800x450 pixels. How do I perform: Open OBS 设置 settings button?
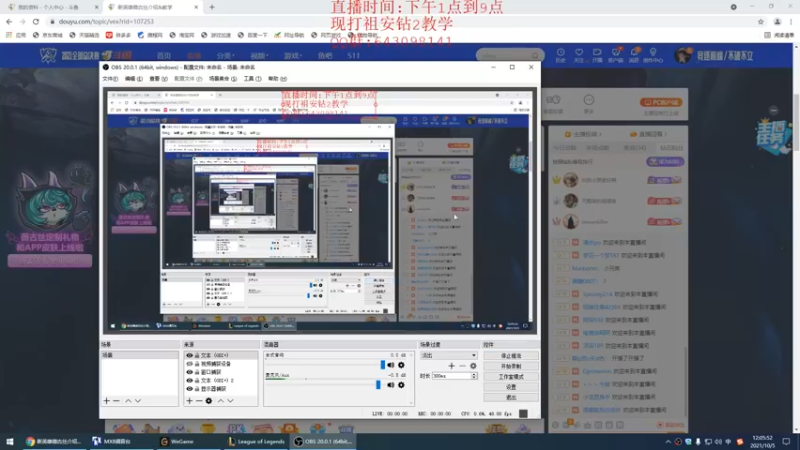(x=511, y=387)
